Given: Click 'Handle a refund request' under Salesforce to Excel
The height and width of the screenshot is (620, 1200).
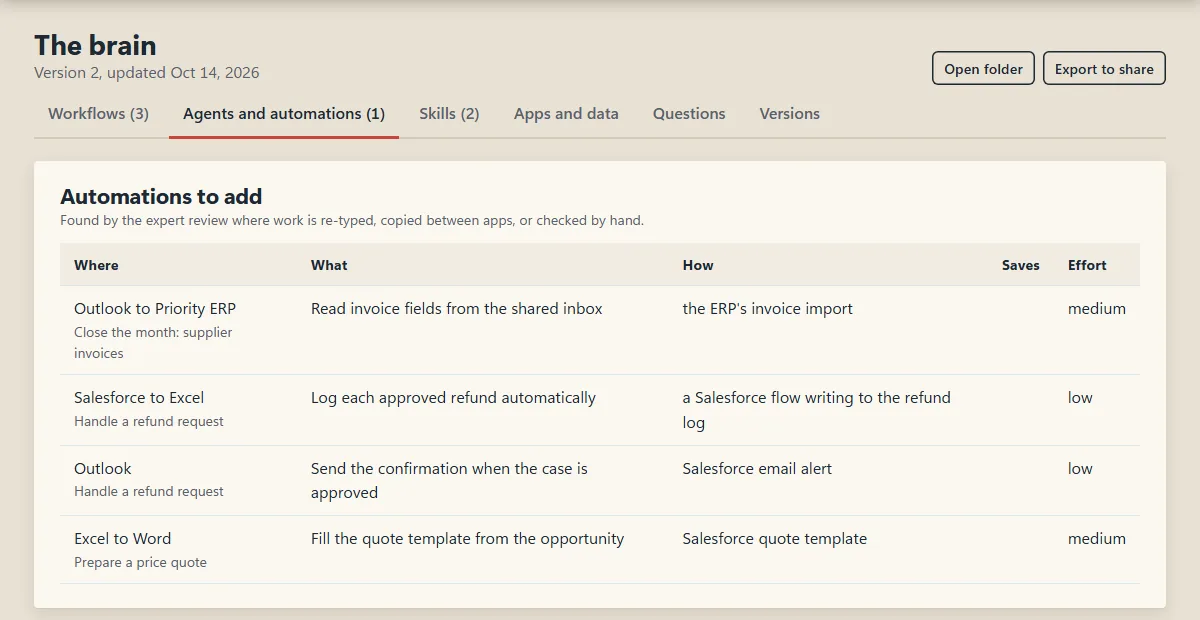Looking at the screenshot, I should click(149, 421).
